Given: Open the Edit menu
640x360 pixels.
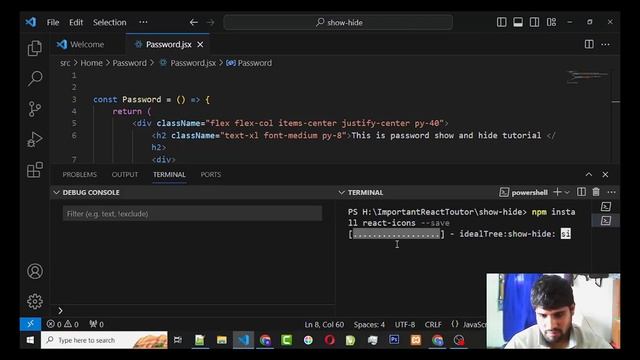Looking at the screenshot, I should click(76, 22).
